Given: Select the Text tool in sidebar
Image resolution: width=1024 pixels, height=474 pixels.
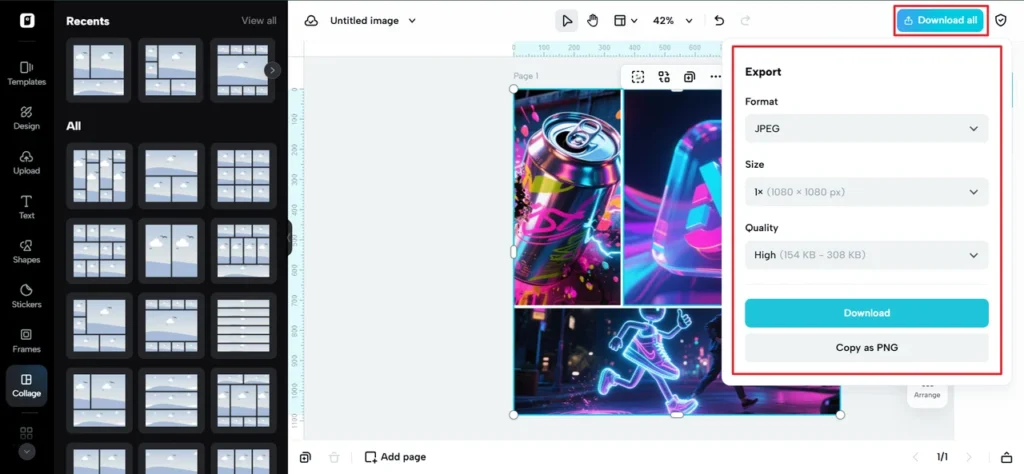Looking at the screenshot, I should click(x=26, y=206).
